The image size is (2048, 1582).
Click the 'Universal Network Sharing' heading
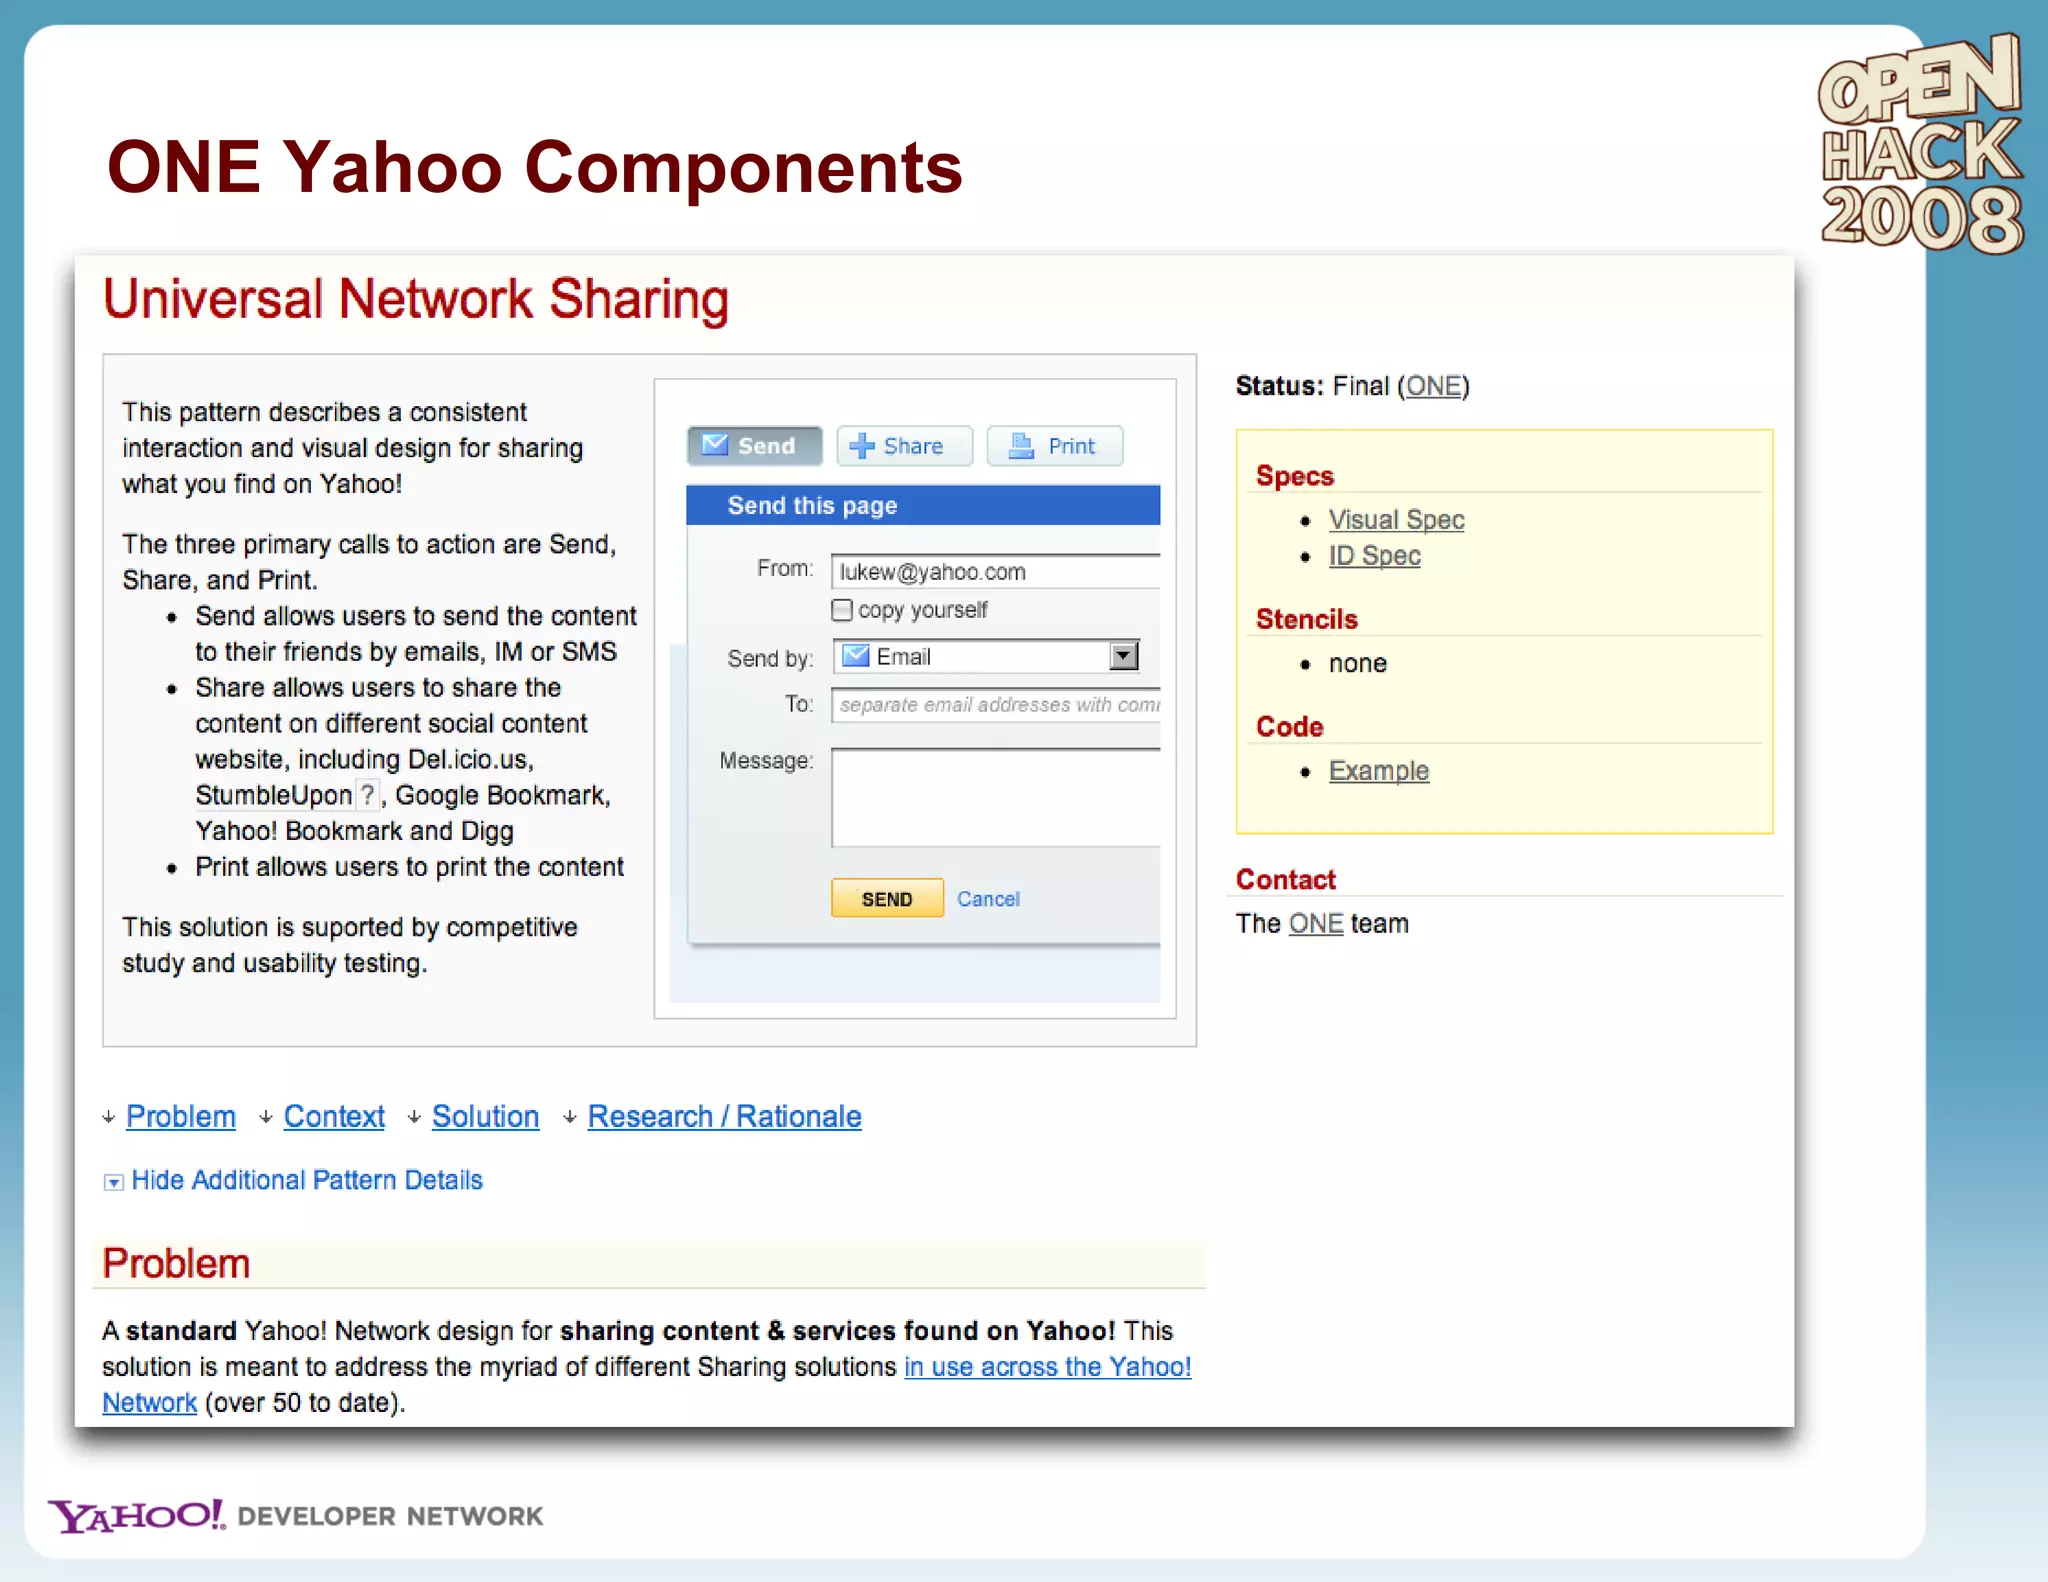[x=416, y=299]
